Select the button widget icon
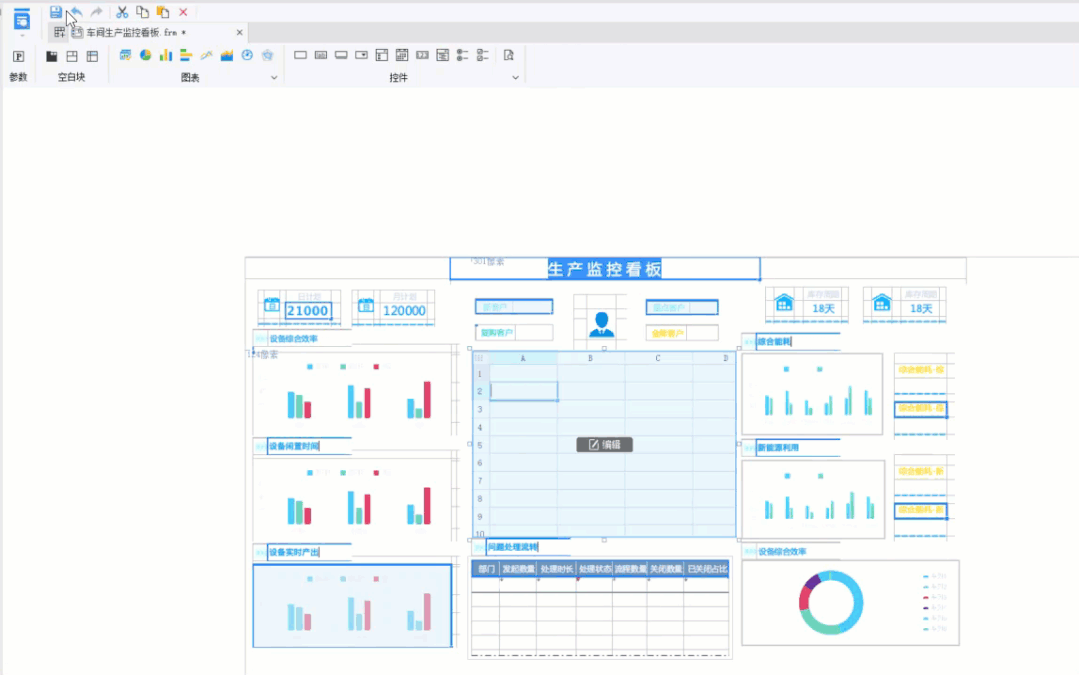The width and height of the screenshot is (1079, 675). pos(341,55)
